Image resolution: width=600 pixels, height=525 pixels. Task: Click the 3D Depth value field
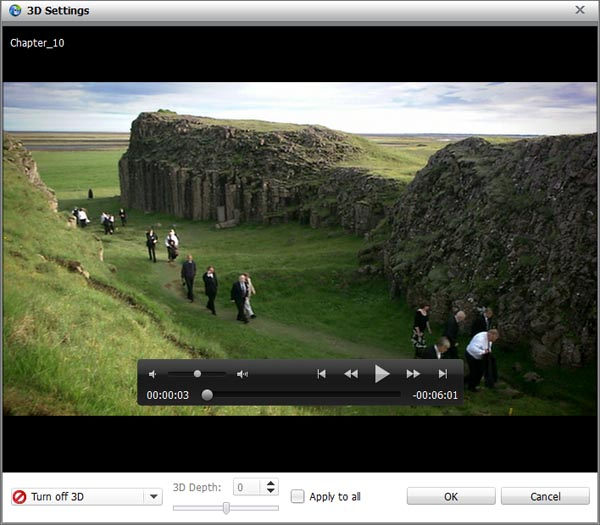click(247, 487)
